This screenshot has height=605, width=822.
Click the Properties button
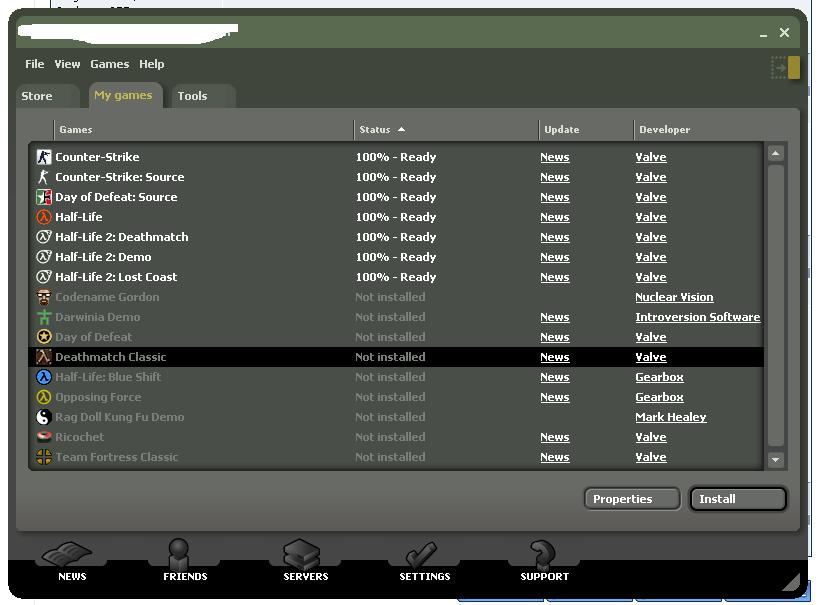632,499
